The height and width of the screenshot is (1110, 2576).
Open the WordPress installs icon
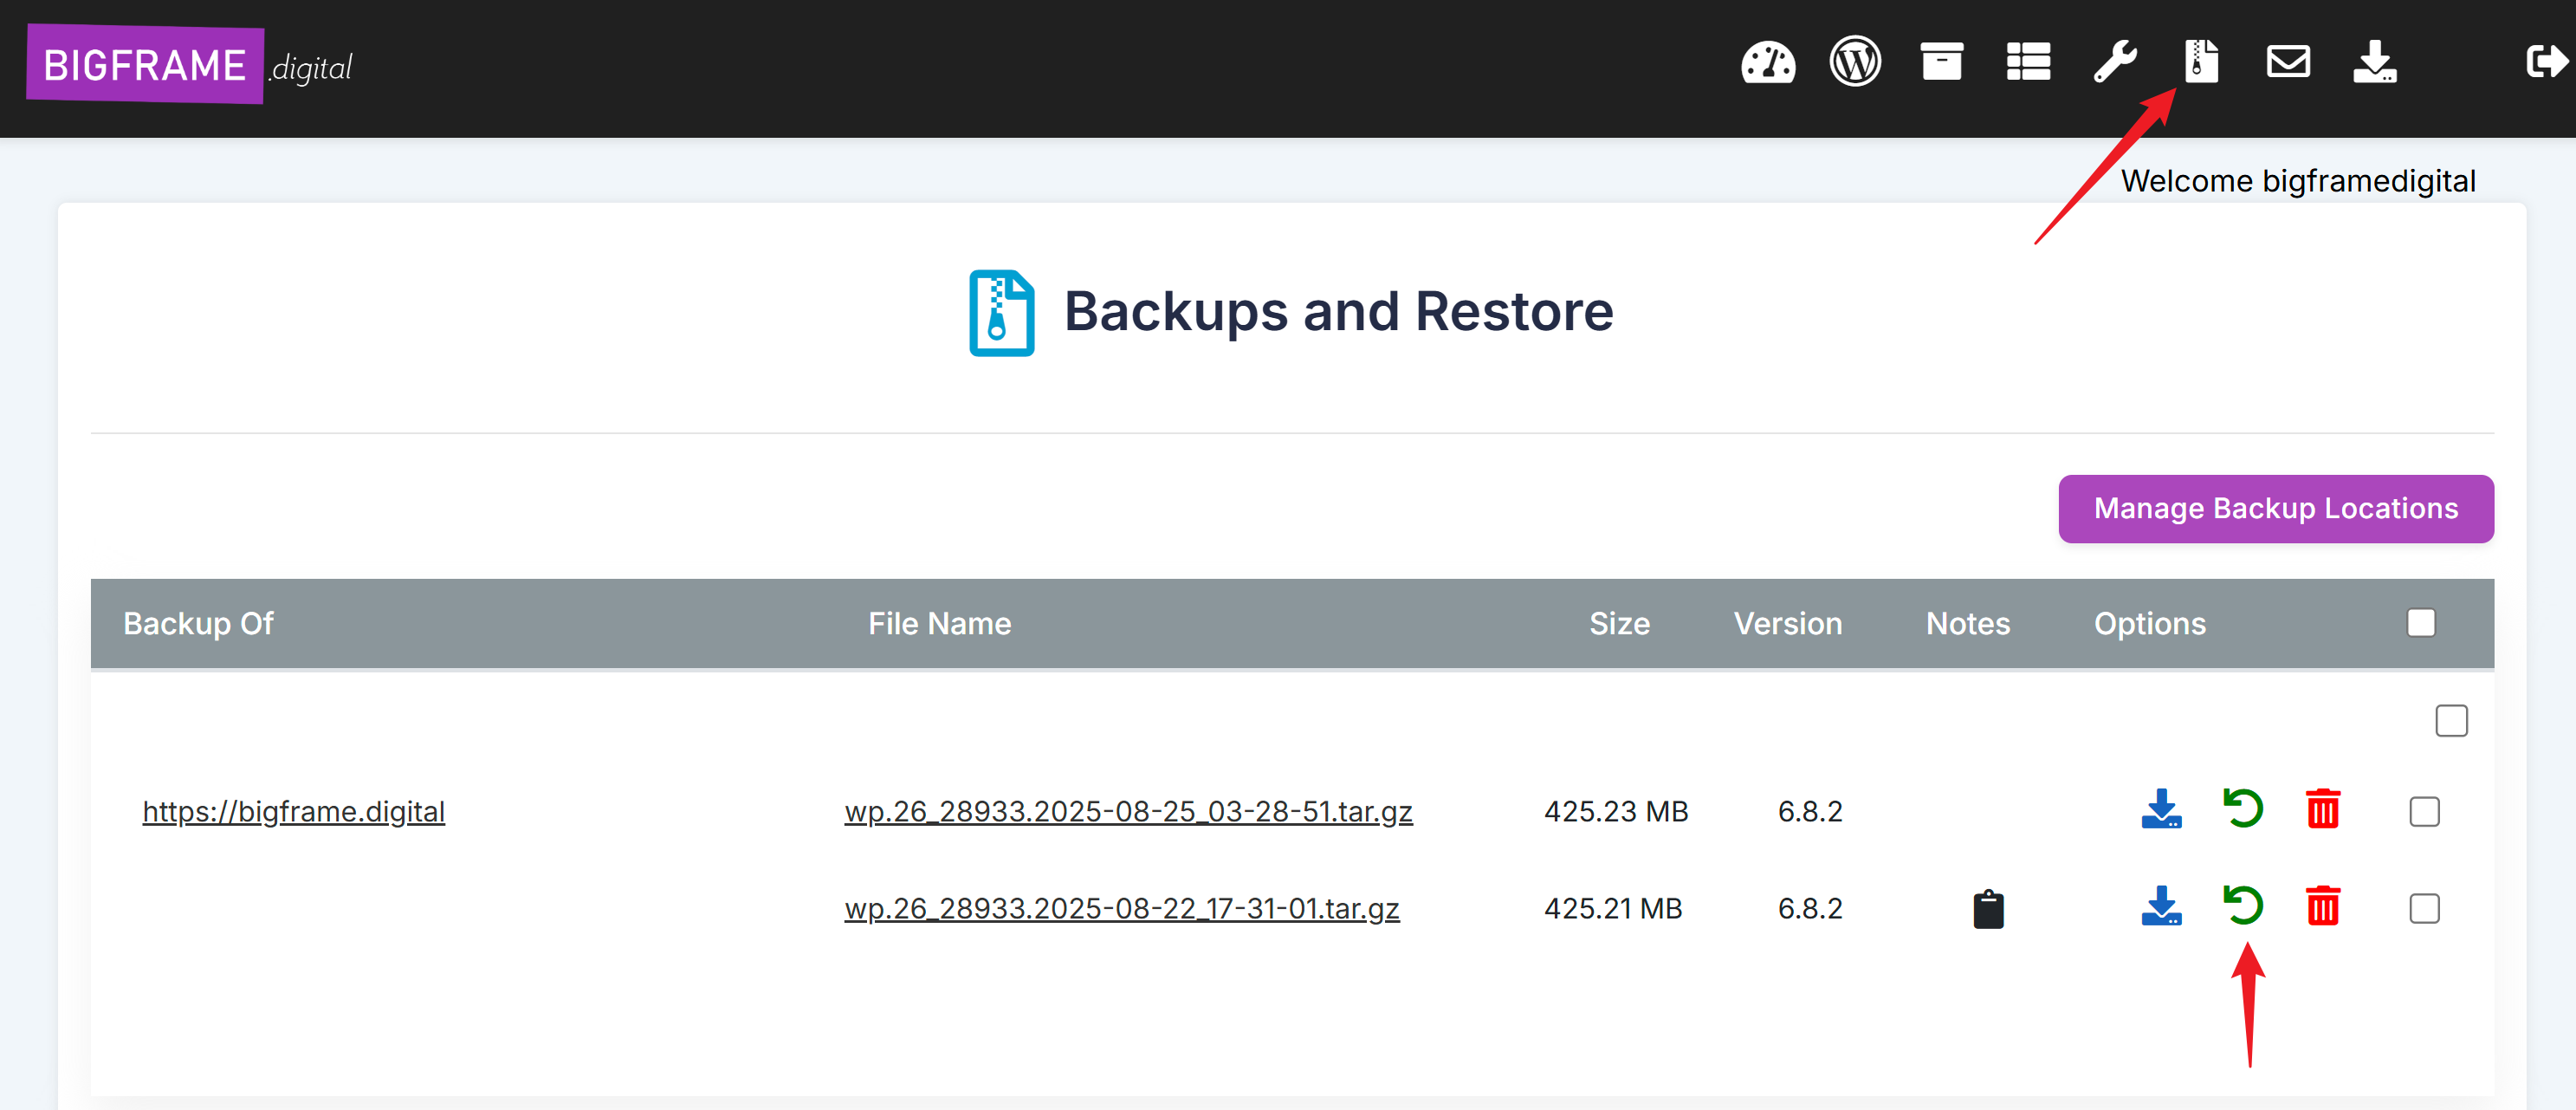1855,62
